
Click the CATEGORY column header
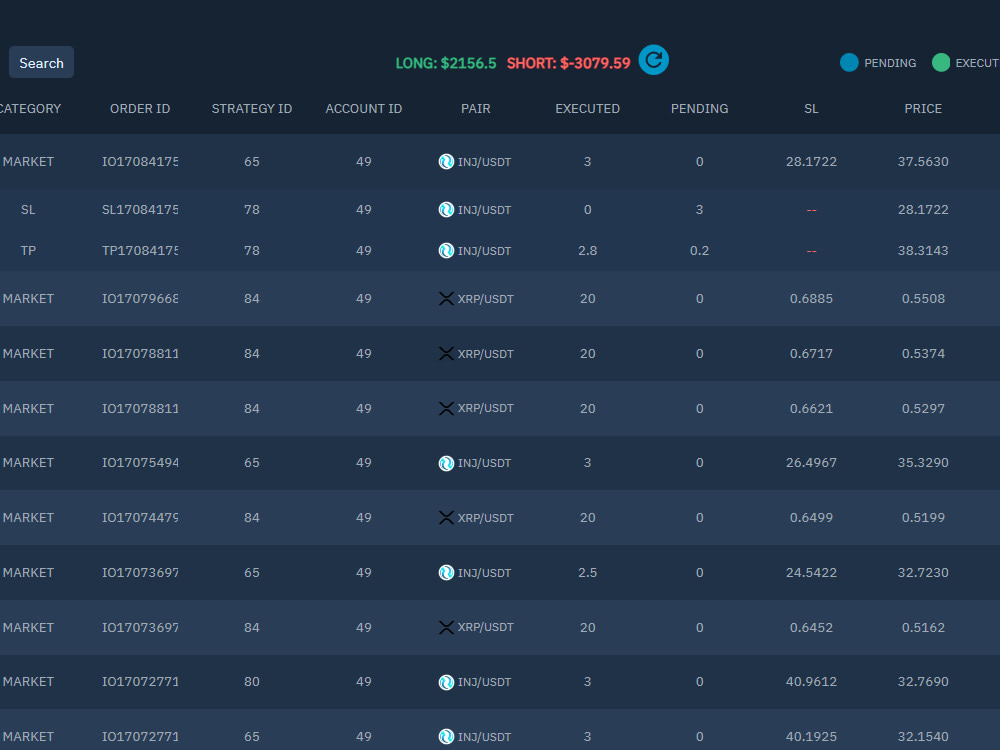coord(29,108)
